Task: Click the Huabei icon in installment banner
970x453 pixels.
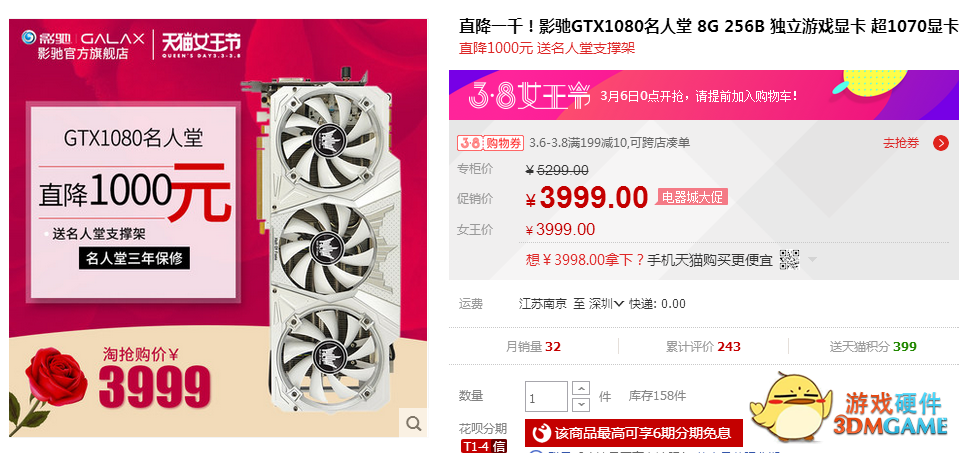Action: click(541, 433)
